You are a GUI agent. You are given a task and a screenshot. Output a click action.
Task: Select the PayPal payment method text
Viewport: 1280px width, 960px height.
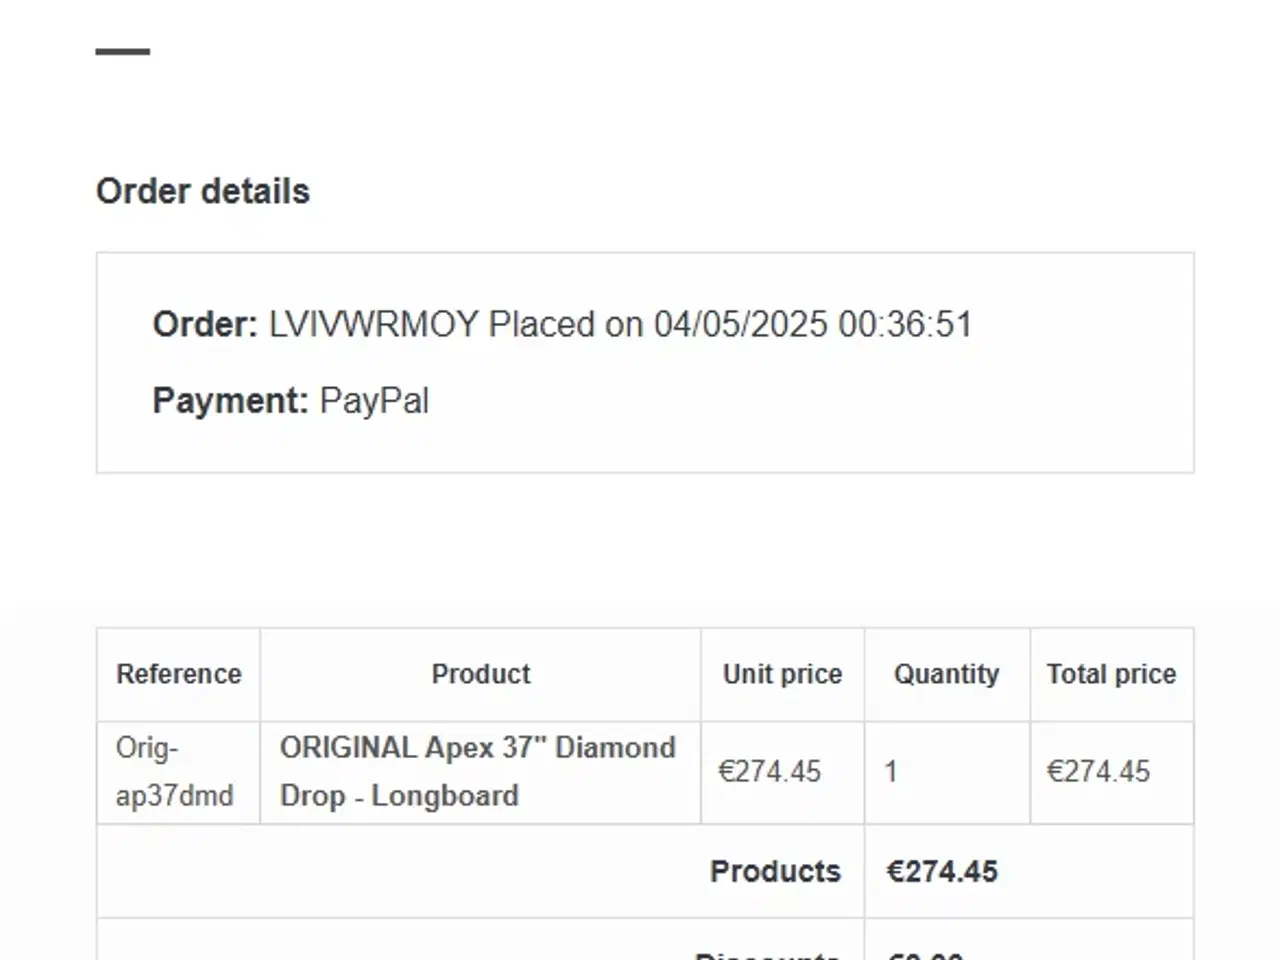[x=374, y=401]
